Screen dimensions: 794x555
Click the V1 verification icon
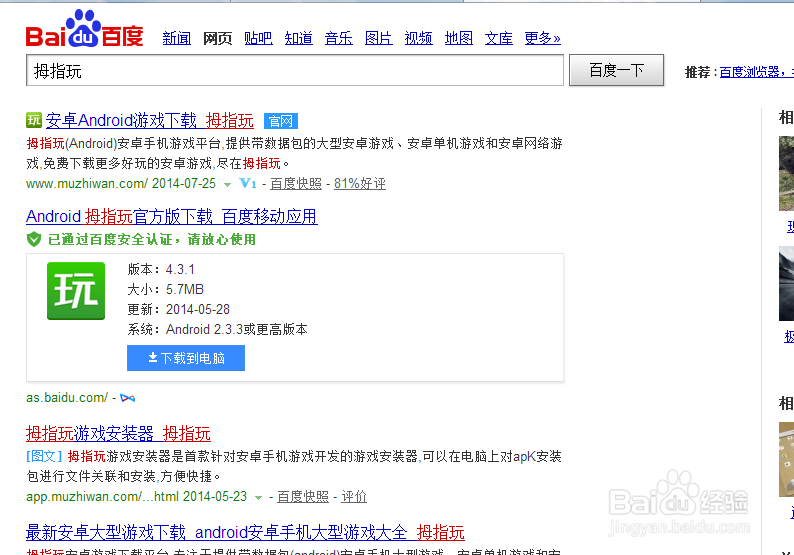tap(248, 183)
